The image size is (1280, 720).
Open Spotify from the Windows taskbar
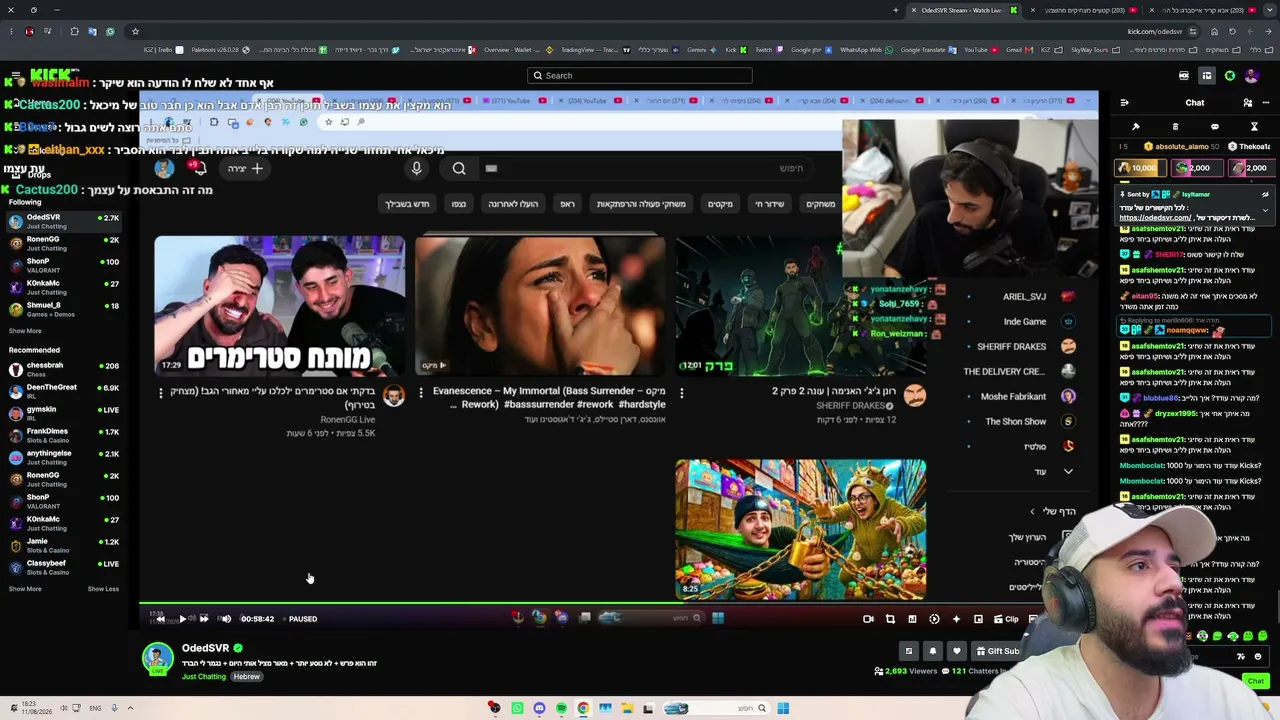(x=561, y=708)
